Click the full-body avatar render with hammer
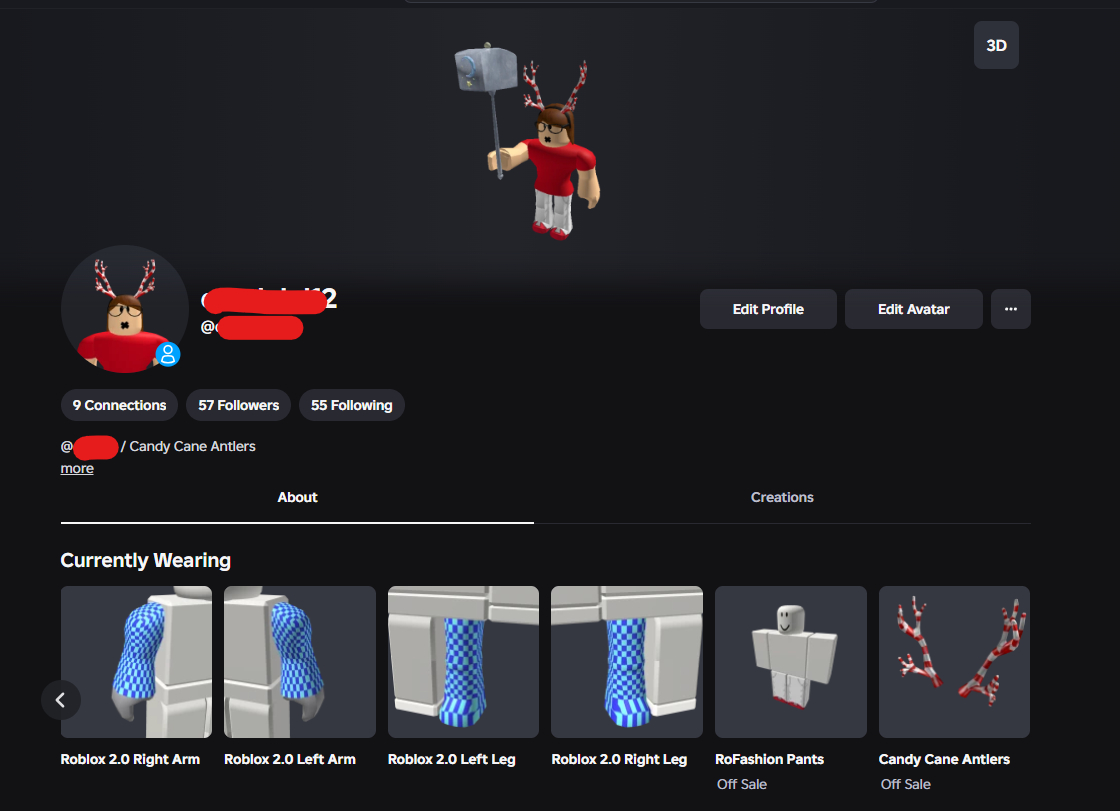Viewport: 1120px width, 811px height. pos(527,141)
